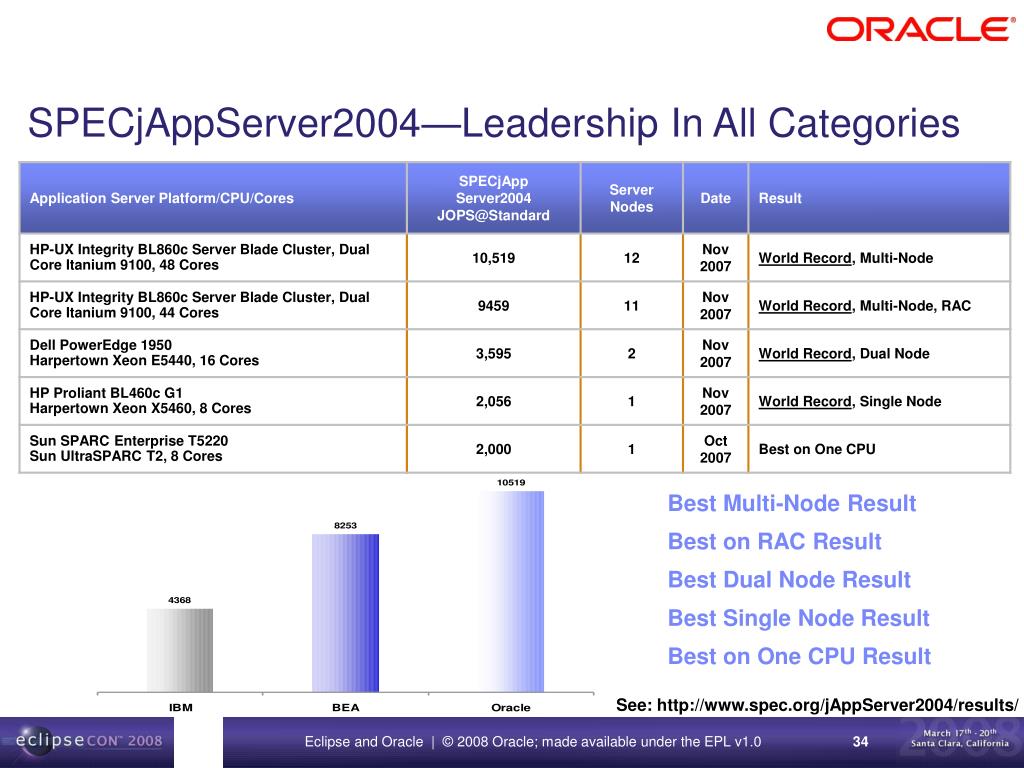Click the Date column header

[x=715, y=198]
